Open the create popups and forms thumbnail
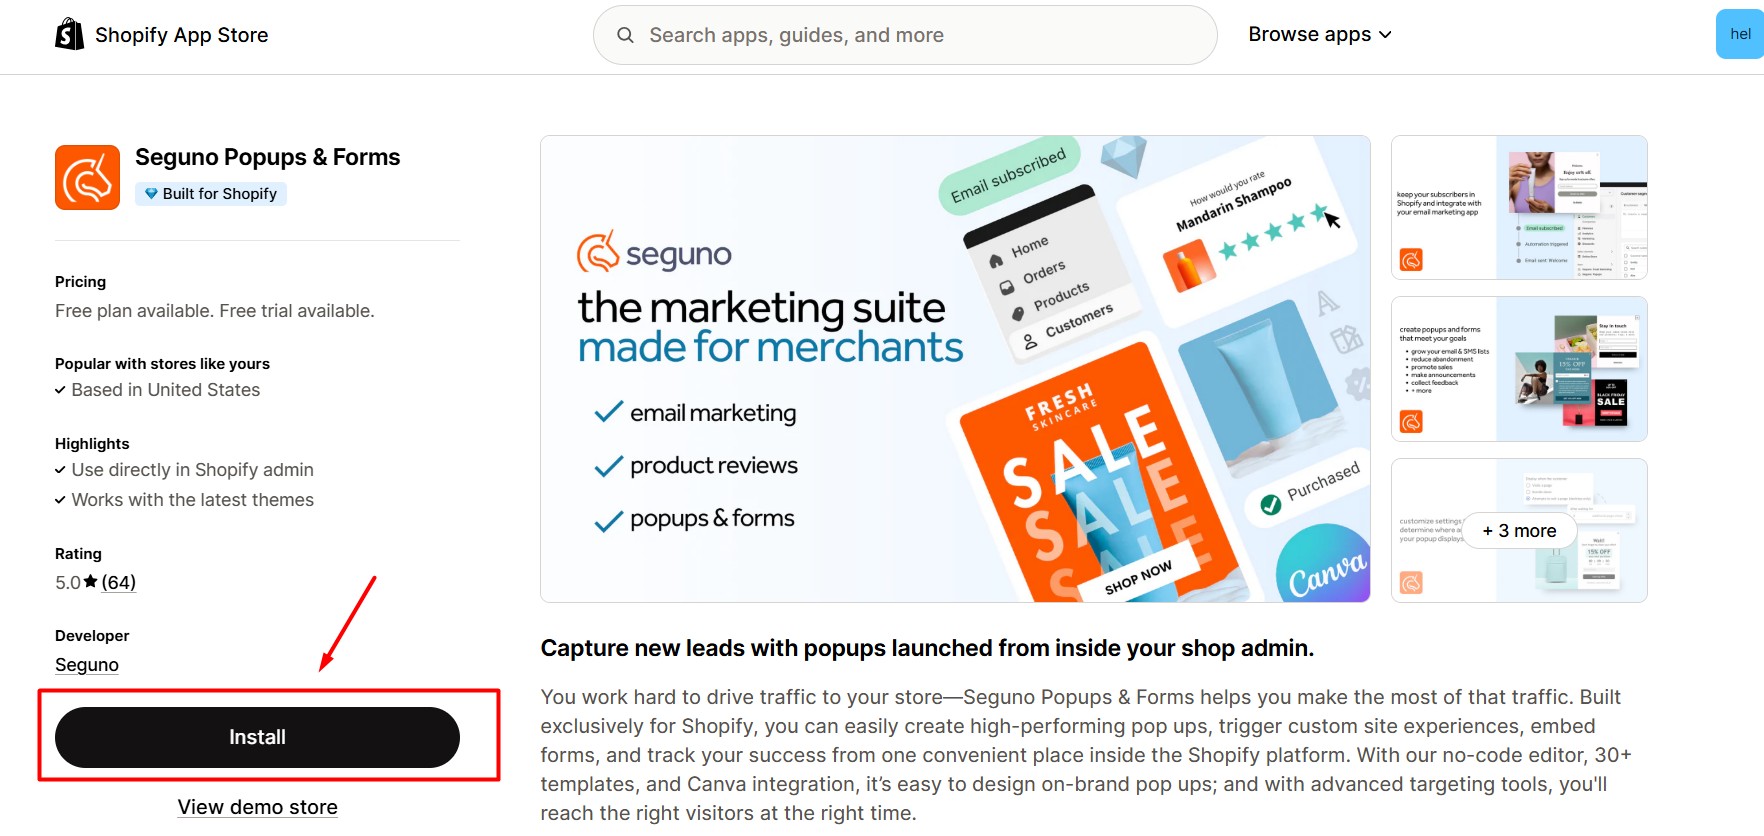1764x836 pixels. point(1518,369)
